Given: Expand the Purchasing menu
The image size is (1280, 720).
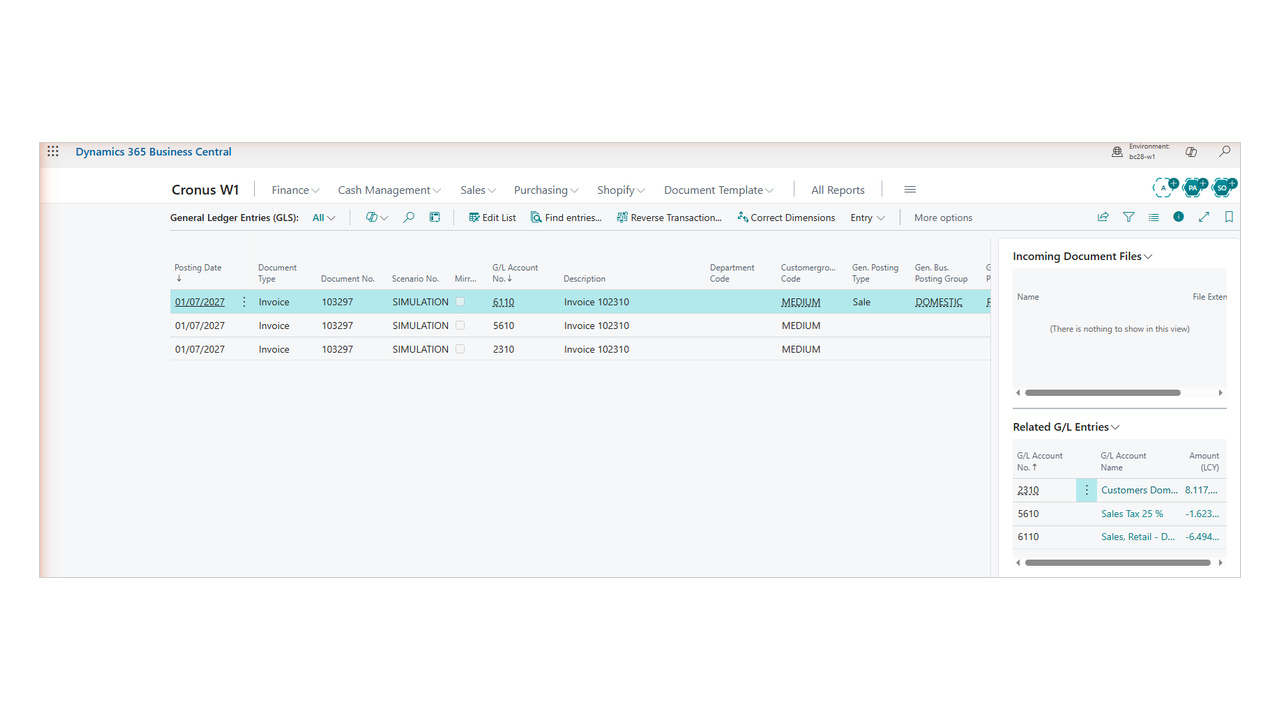Looking at the screenshot, I should point(546,190).
